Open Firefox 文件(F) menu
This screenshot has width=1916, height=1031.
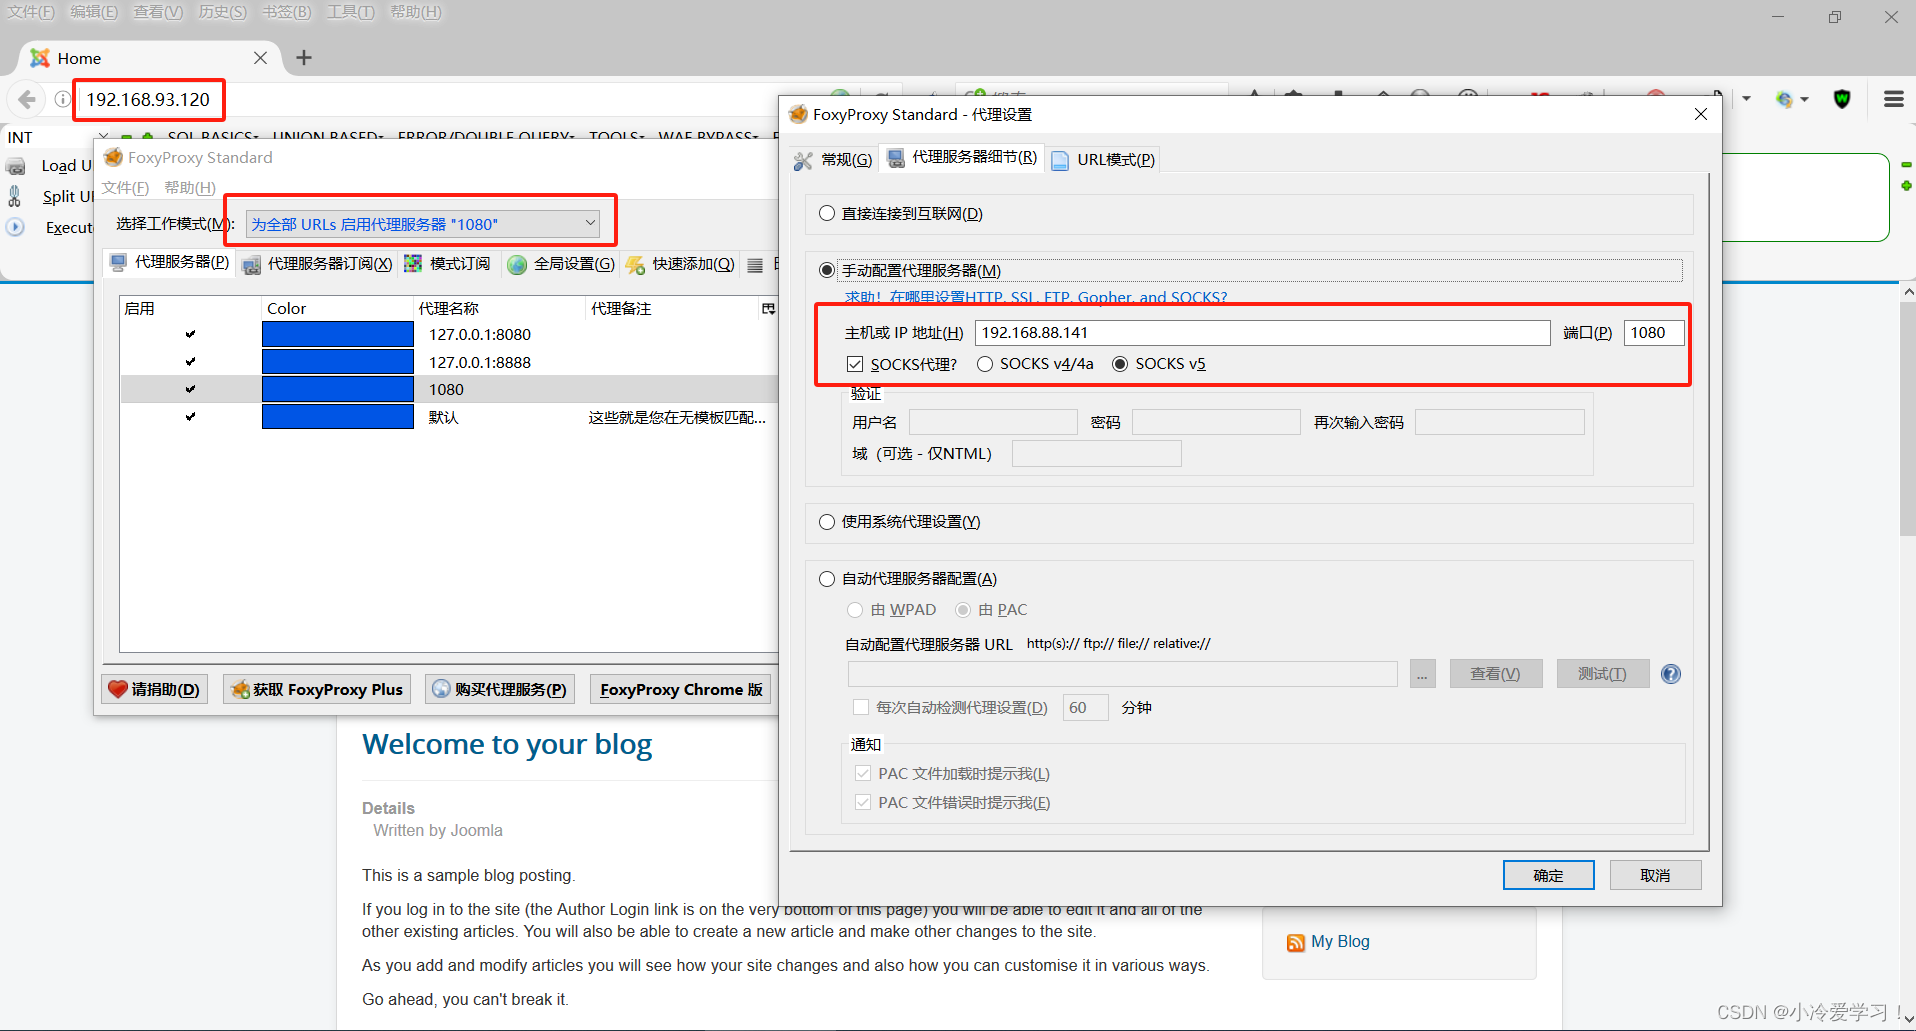[x=32, y=12]
